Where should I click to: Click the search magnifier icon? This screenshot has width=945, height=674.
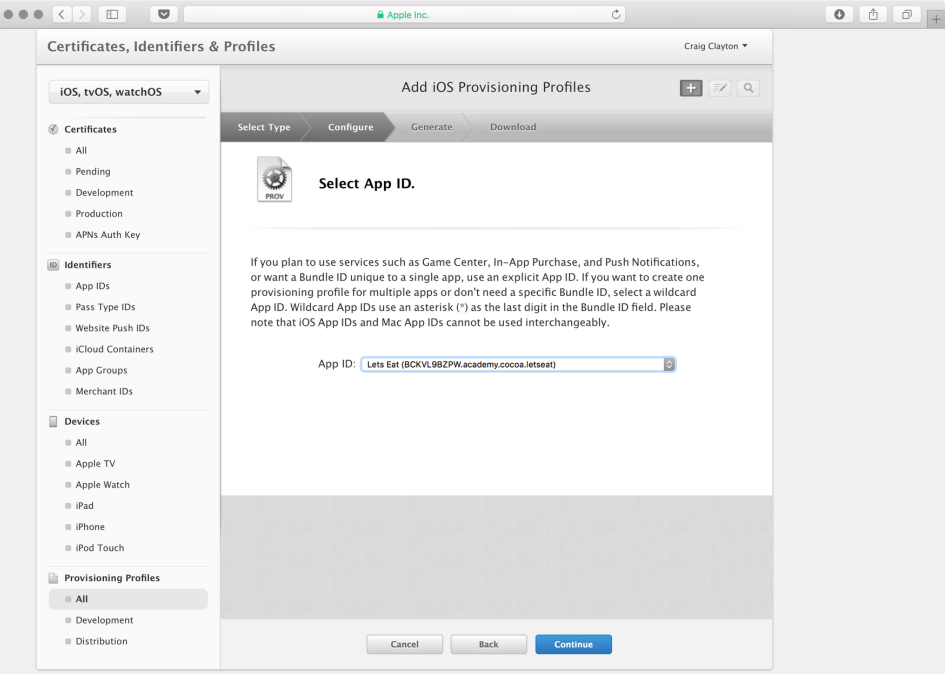point(748,88)
